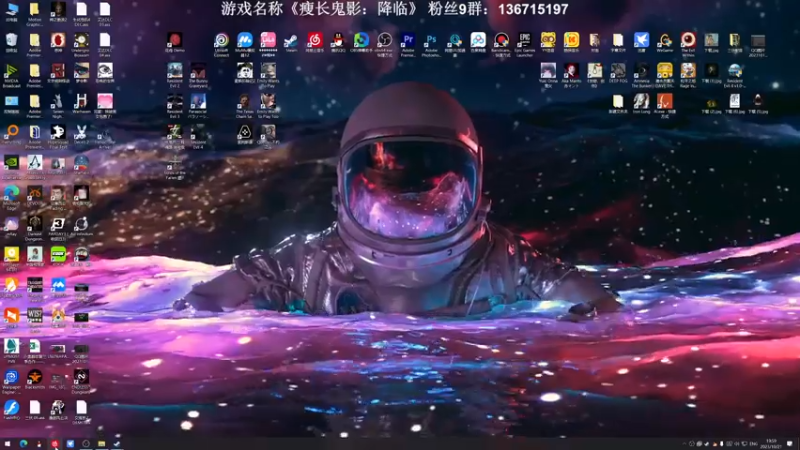Launch GeForce Experience from desktop
The width and height of the screenshot is (800, 450).
pyautogui.click(x=11, y=166)
